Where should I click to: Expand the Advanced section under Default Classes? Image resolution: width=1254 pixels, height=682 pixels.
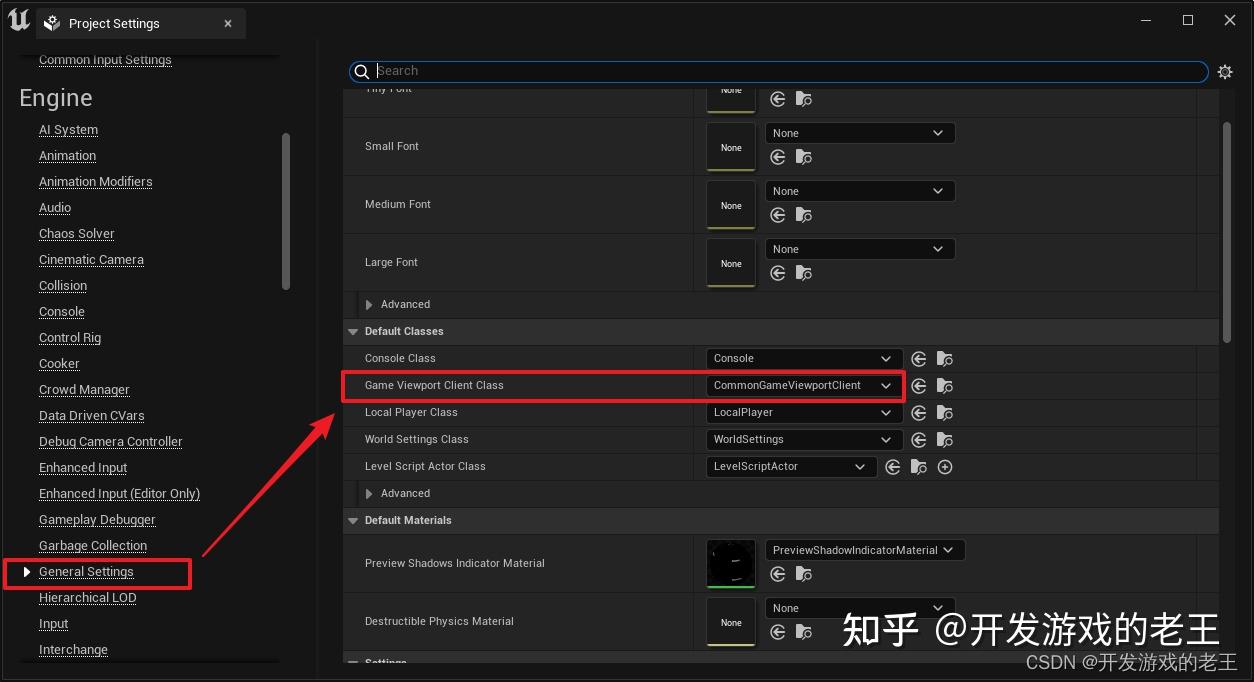click(369, 493)
